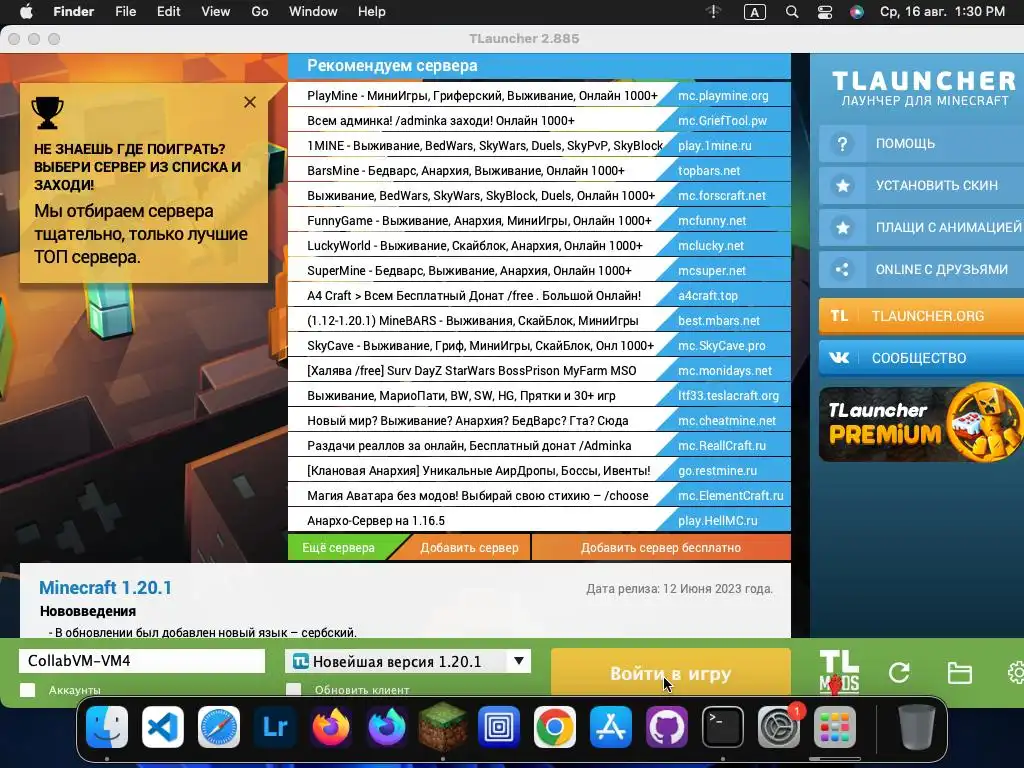Open the game folder icon
1024x768 pixels.
(x=959, y=673)
